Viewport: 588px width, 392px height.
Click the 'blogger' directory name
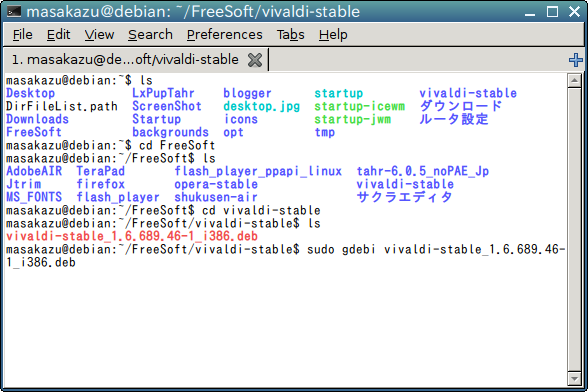(247, 93)
